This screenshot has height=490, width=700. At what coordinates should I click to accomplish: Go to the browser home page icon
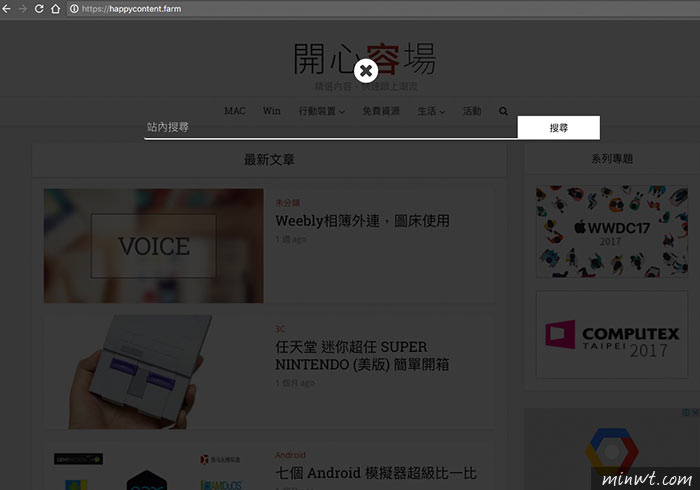point(55,9)
